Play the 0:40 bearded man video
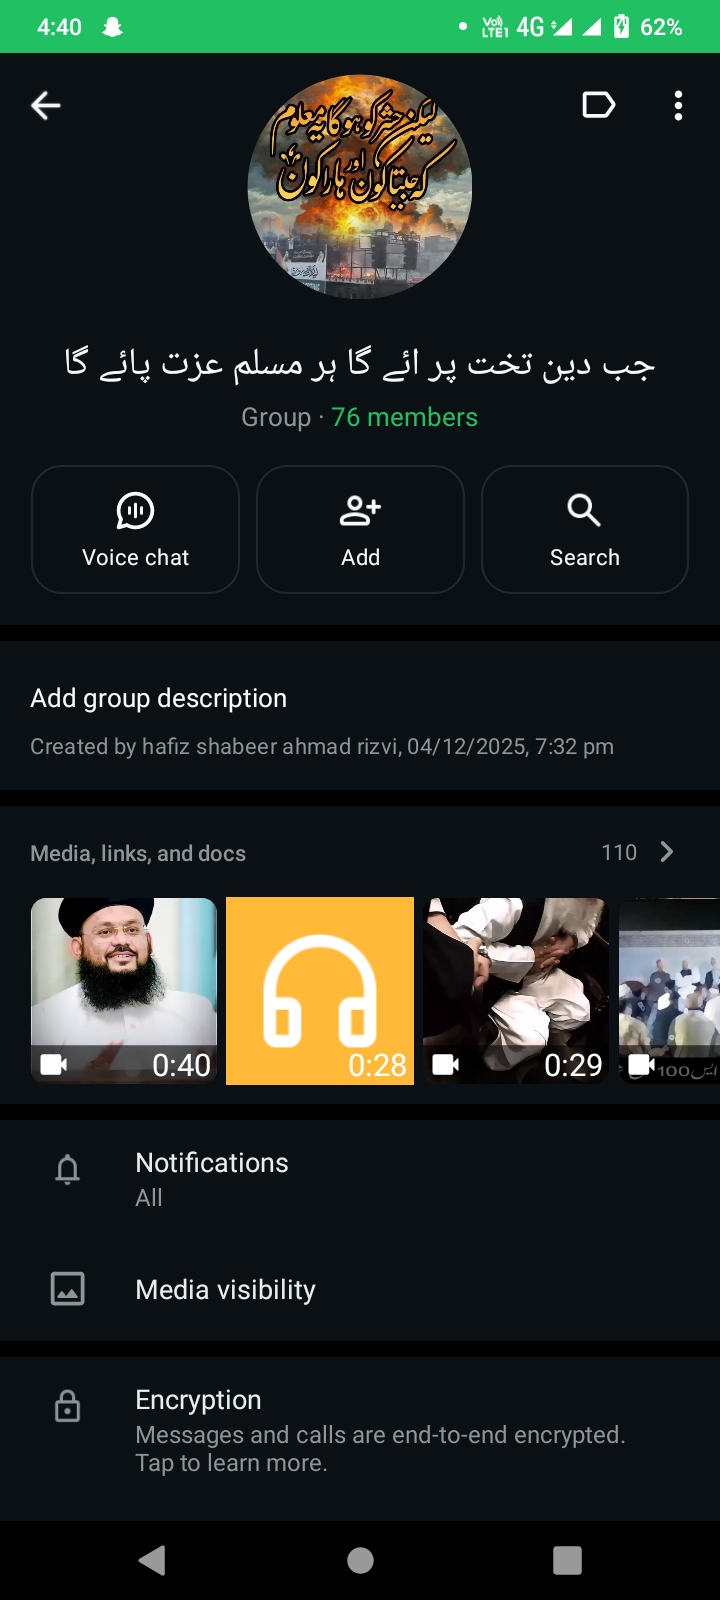The image size is (720, 1600). [x=124, y=990]
